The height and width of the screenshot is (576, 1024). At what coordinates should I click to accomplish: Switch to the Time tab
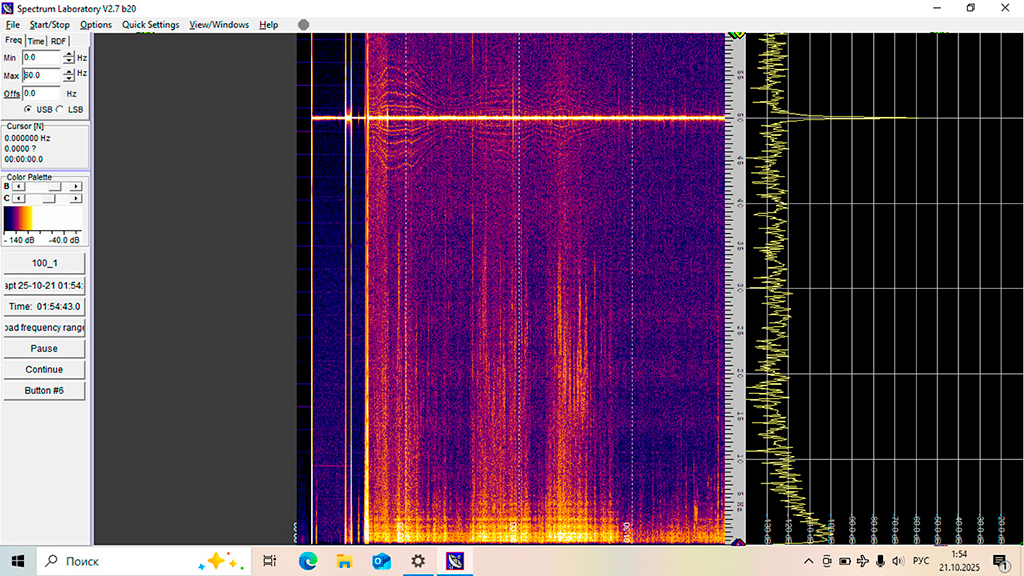click(x=35, y=41)
